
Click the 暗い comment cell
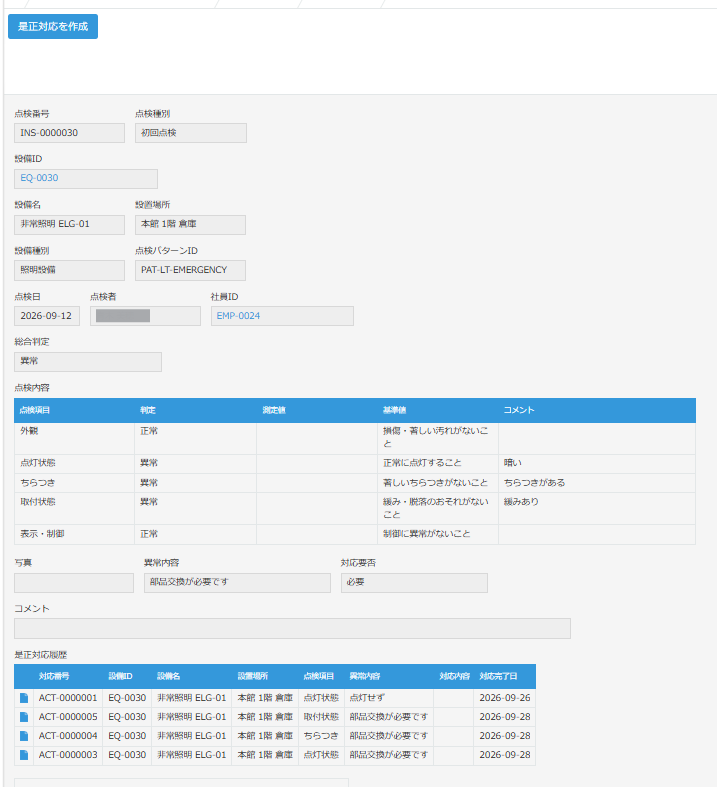pos(597,464)
